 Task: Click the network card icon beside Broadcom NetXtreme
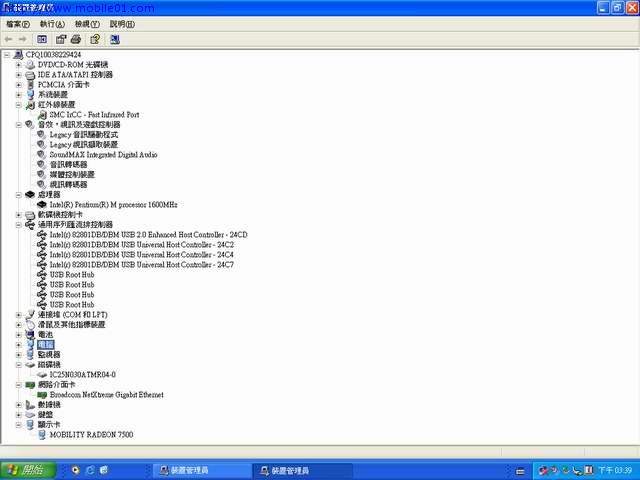pos(42,394)
